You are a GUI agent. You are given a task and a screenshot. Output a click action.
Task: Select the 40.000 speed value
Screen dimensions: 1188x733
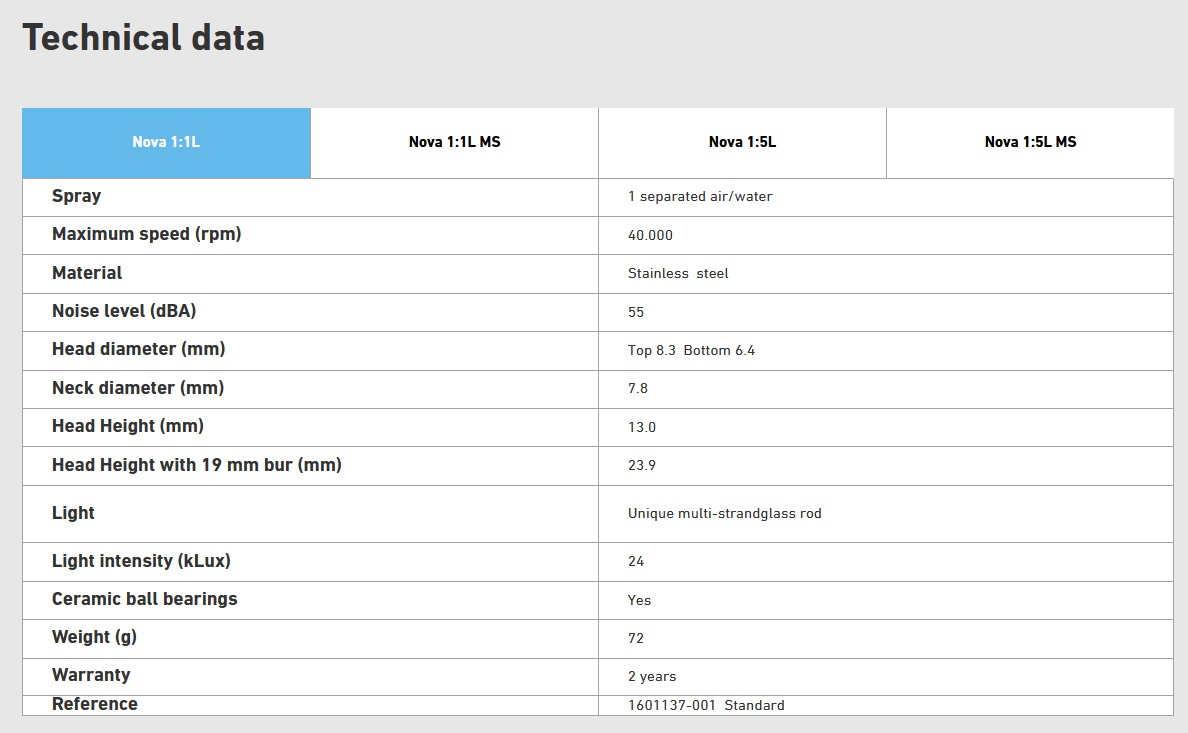click(x=650, y=235)
